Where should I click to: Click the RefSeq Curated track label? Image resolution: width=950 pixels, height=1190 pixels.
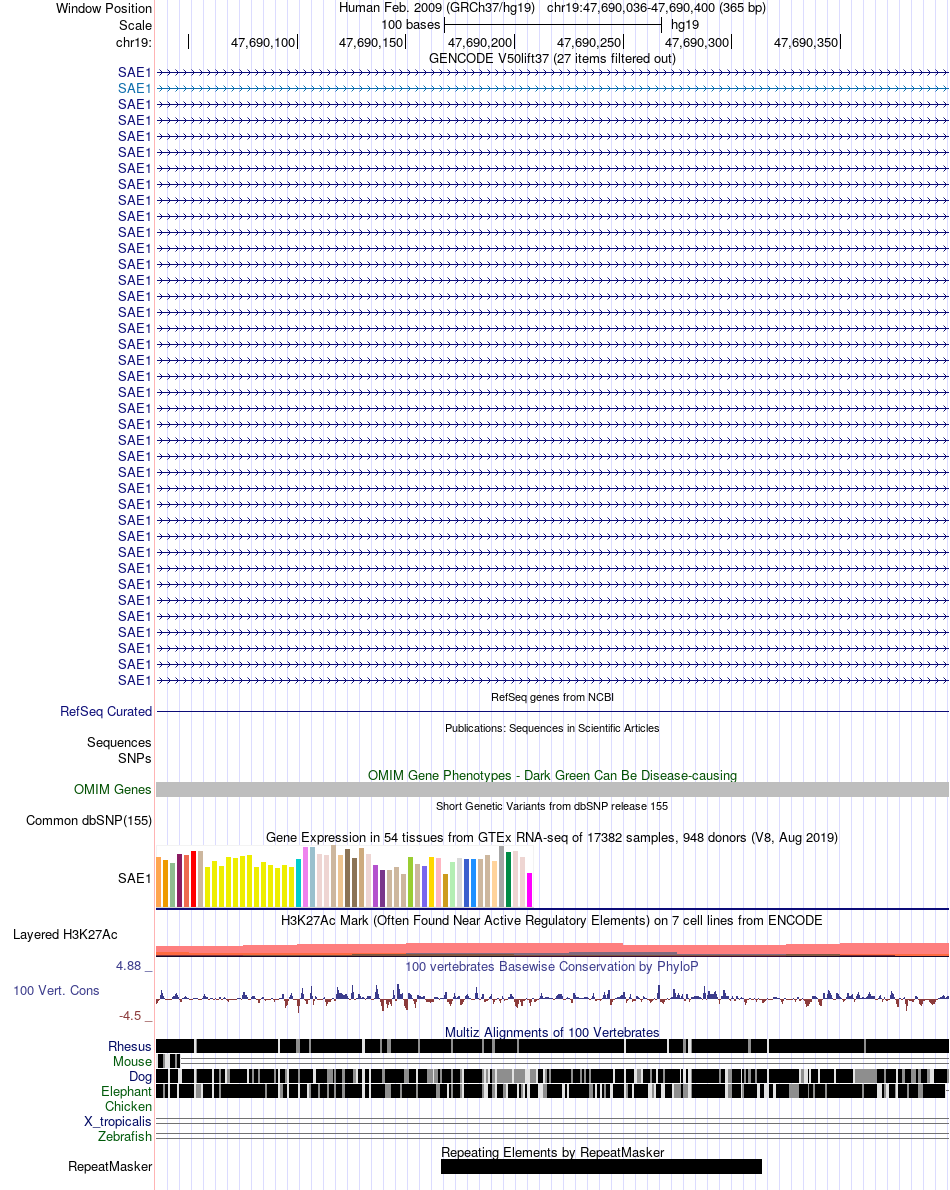pyautogui.click(x=106, y=711)
